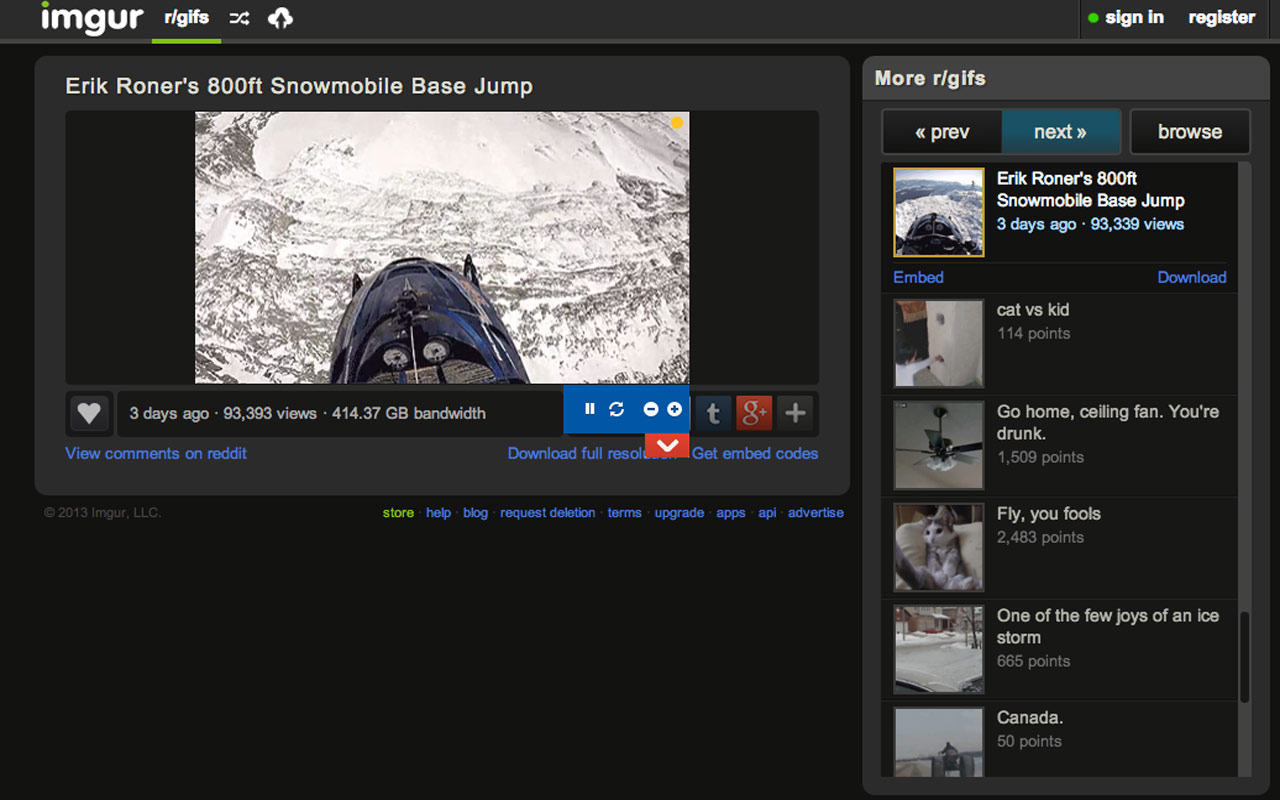This screenshot has height=800, width=1280.
Task: Restart the gif with the reload icon
Action: 617,409
